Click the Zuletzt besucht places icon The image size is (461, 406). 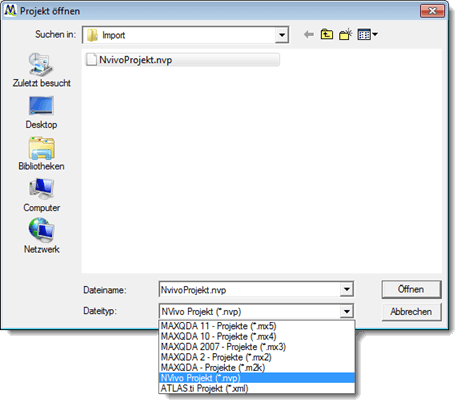click(x=41, y=65)
